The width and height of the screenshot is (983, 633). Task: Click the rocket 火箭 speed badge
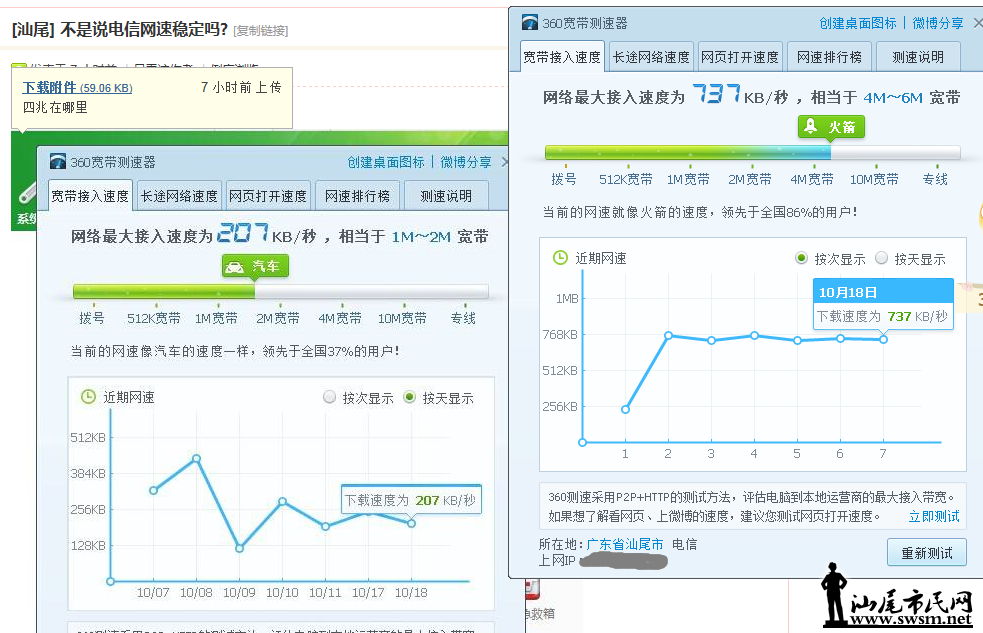click(831, 127)
